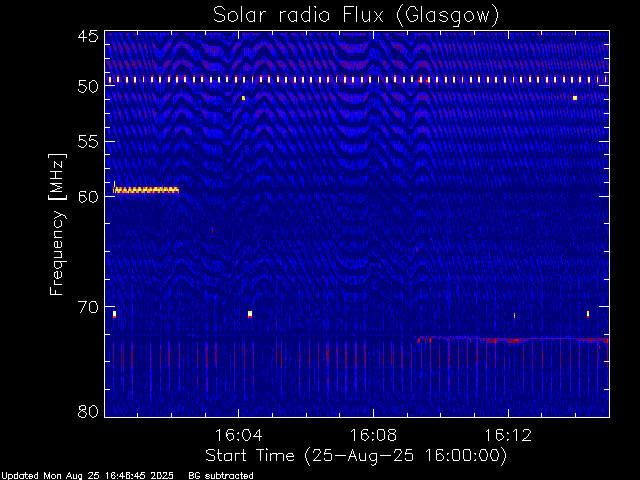Click the '16:04' time tick label
640x480 pixels.
(238, 435)
